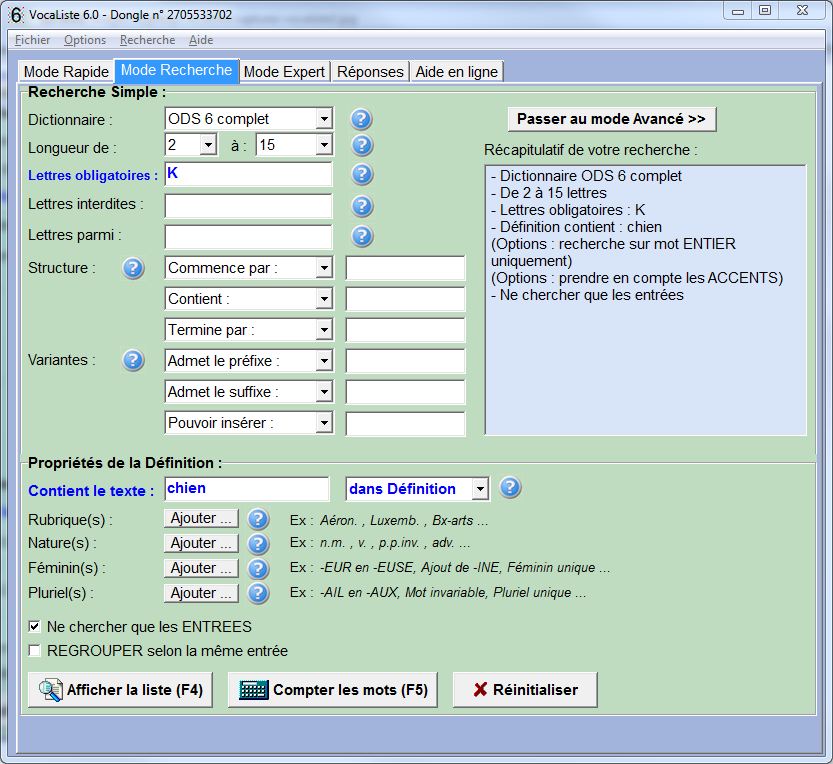Image resolution: width=833 pixels, height=764 pixels.
Task: Expand the Admet le suffixe dropdown
Action: coord(324,392)
